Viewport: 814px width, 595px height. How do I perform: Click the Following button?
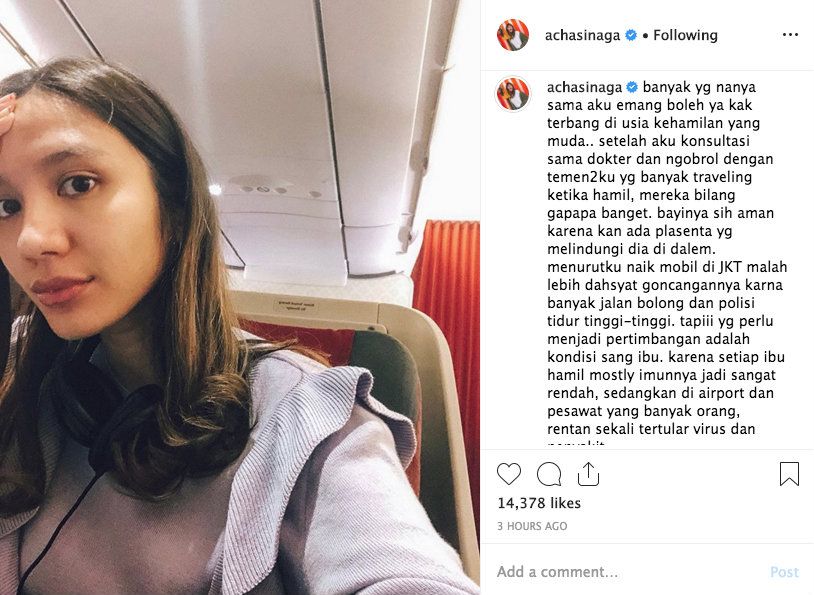tap(685, 35)
